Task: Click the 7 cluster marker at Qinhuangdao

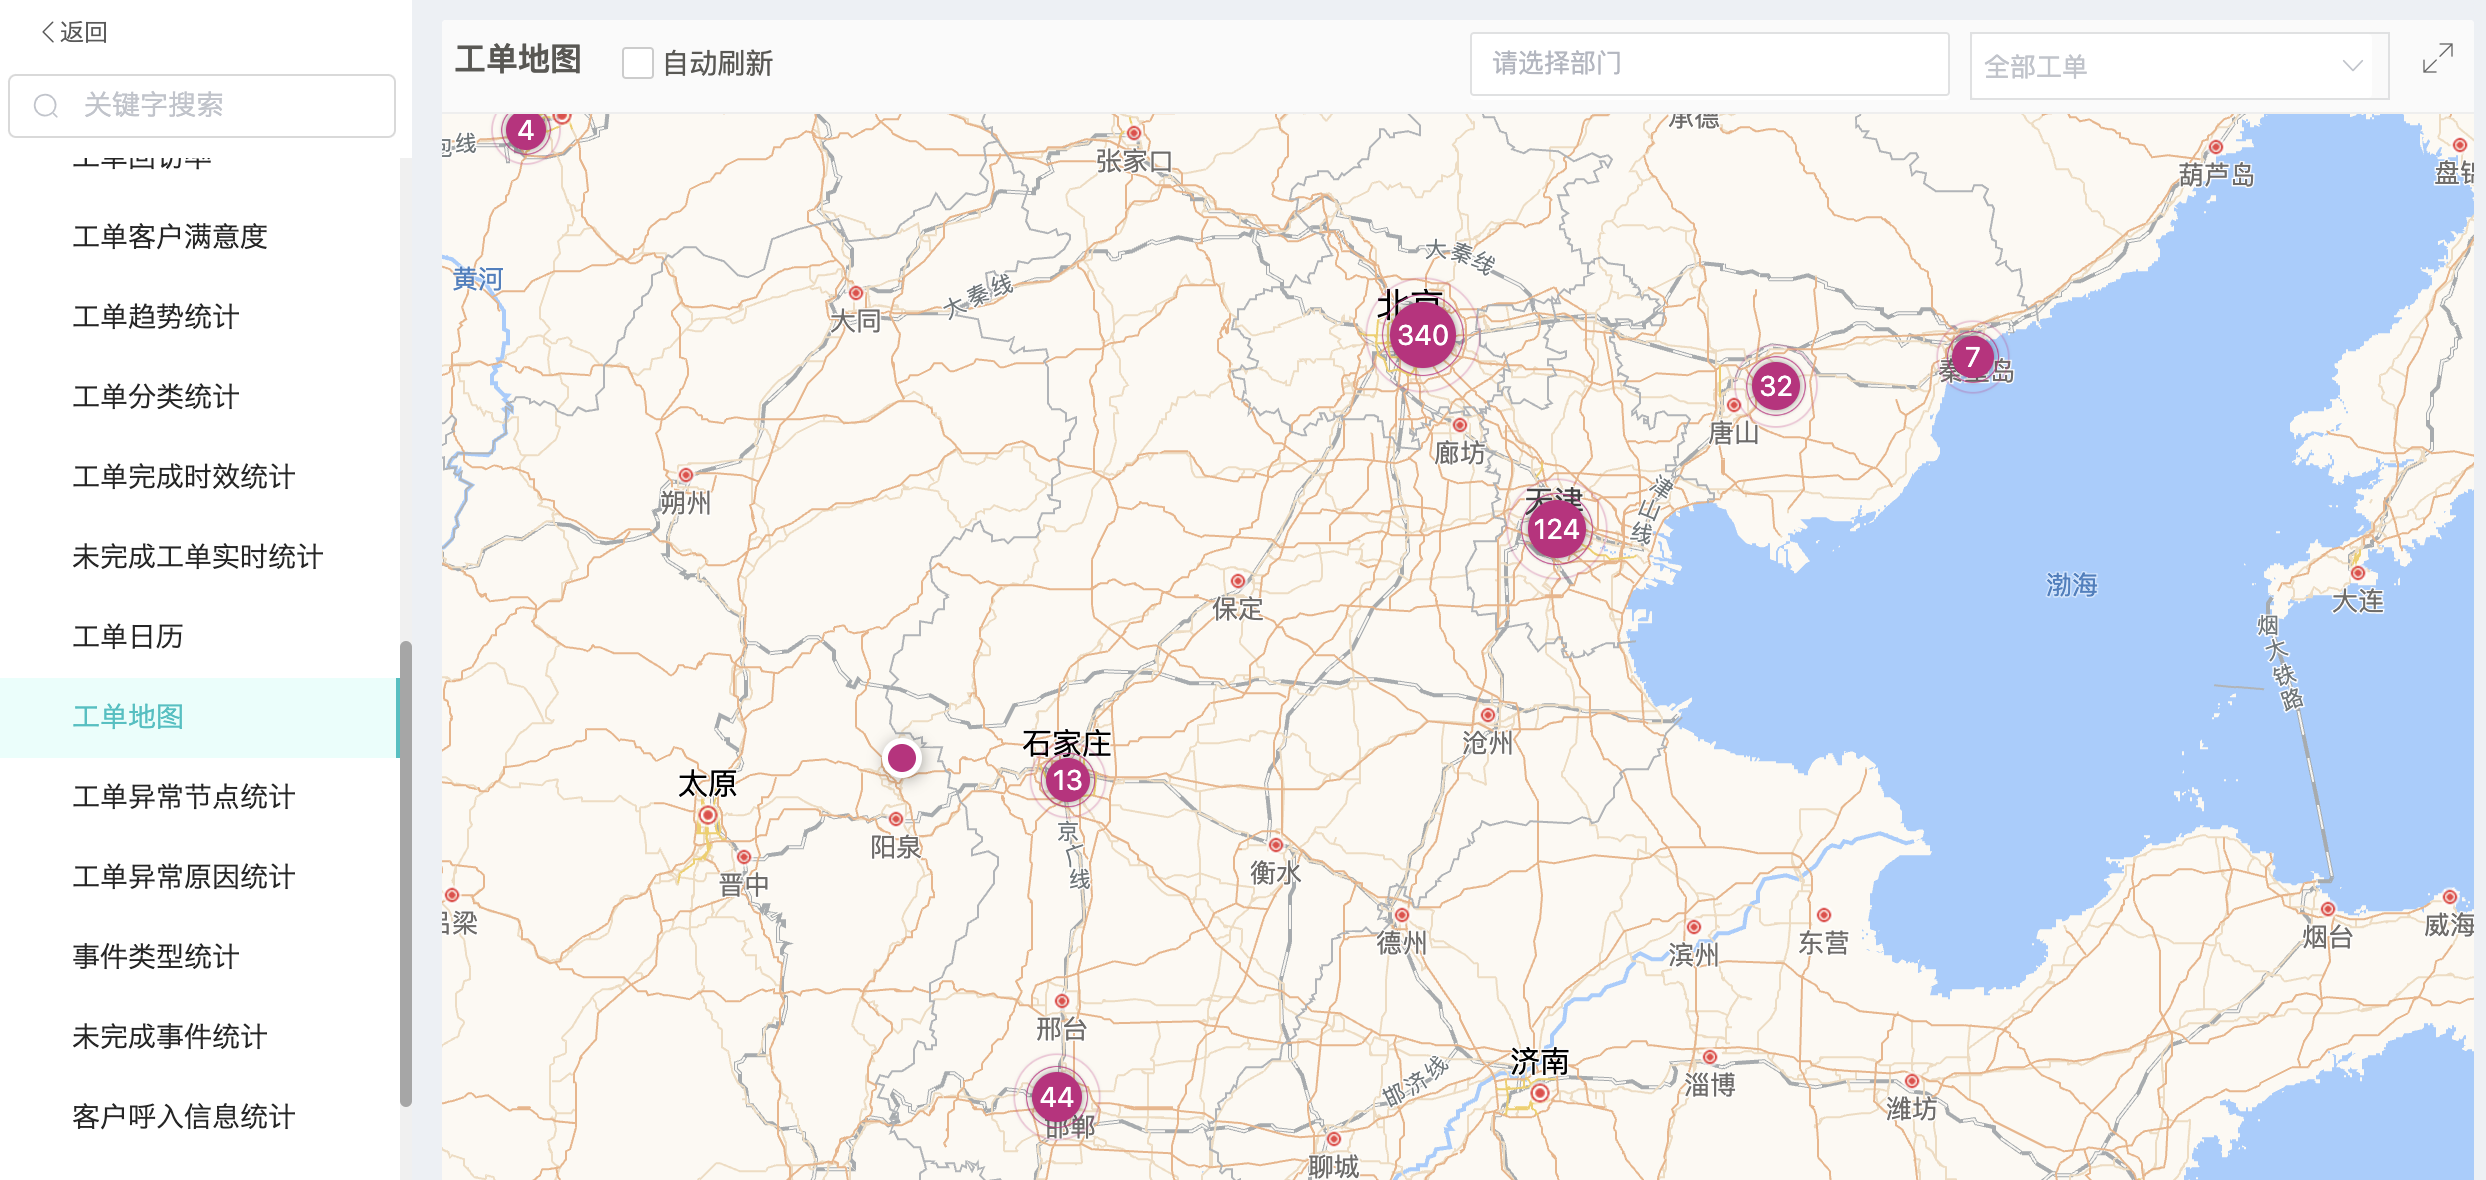Action: pos(1972,357)
